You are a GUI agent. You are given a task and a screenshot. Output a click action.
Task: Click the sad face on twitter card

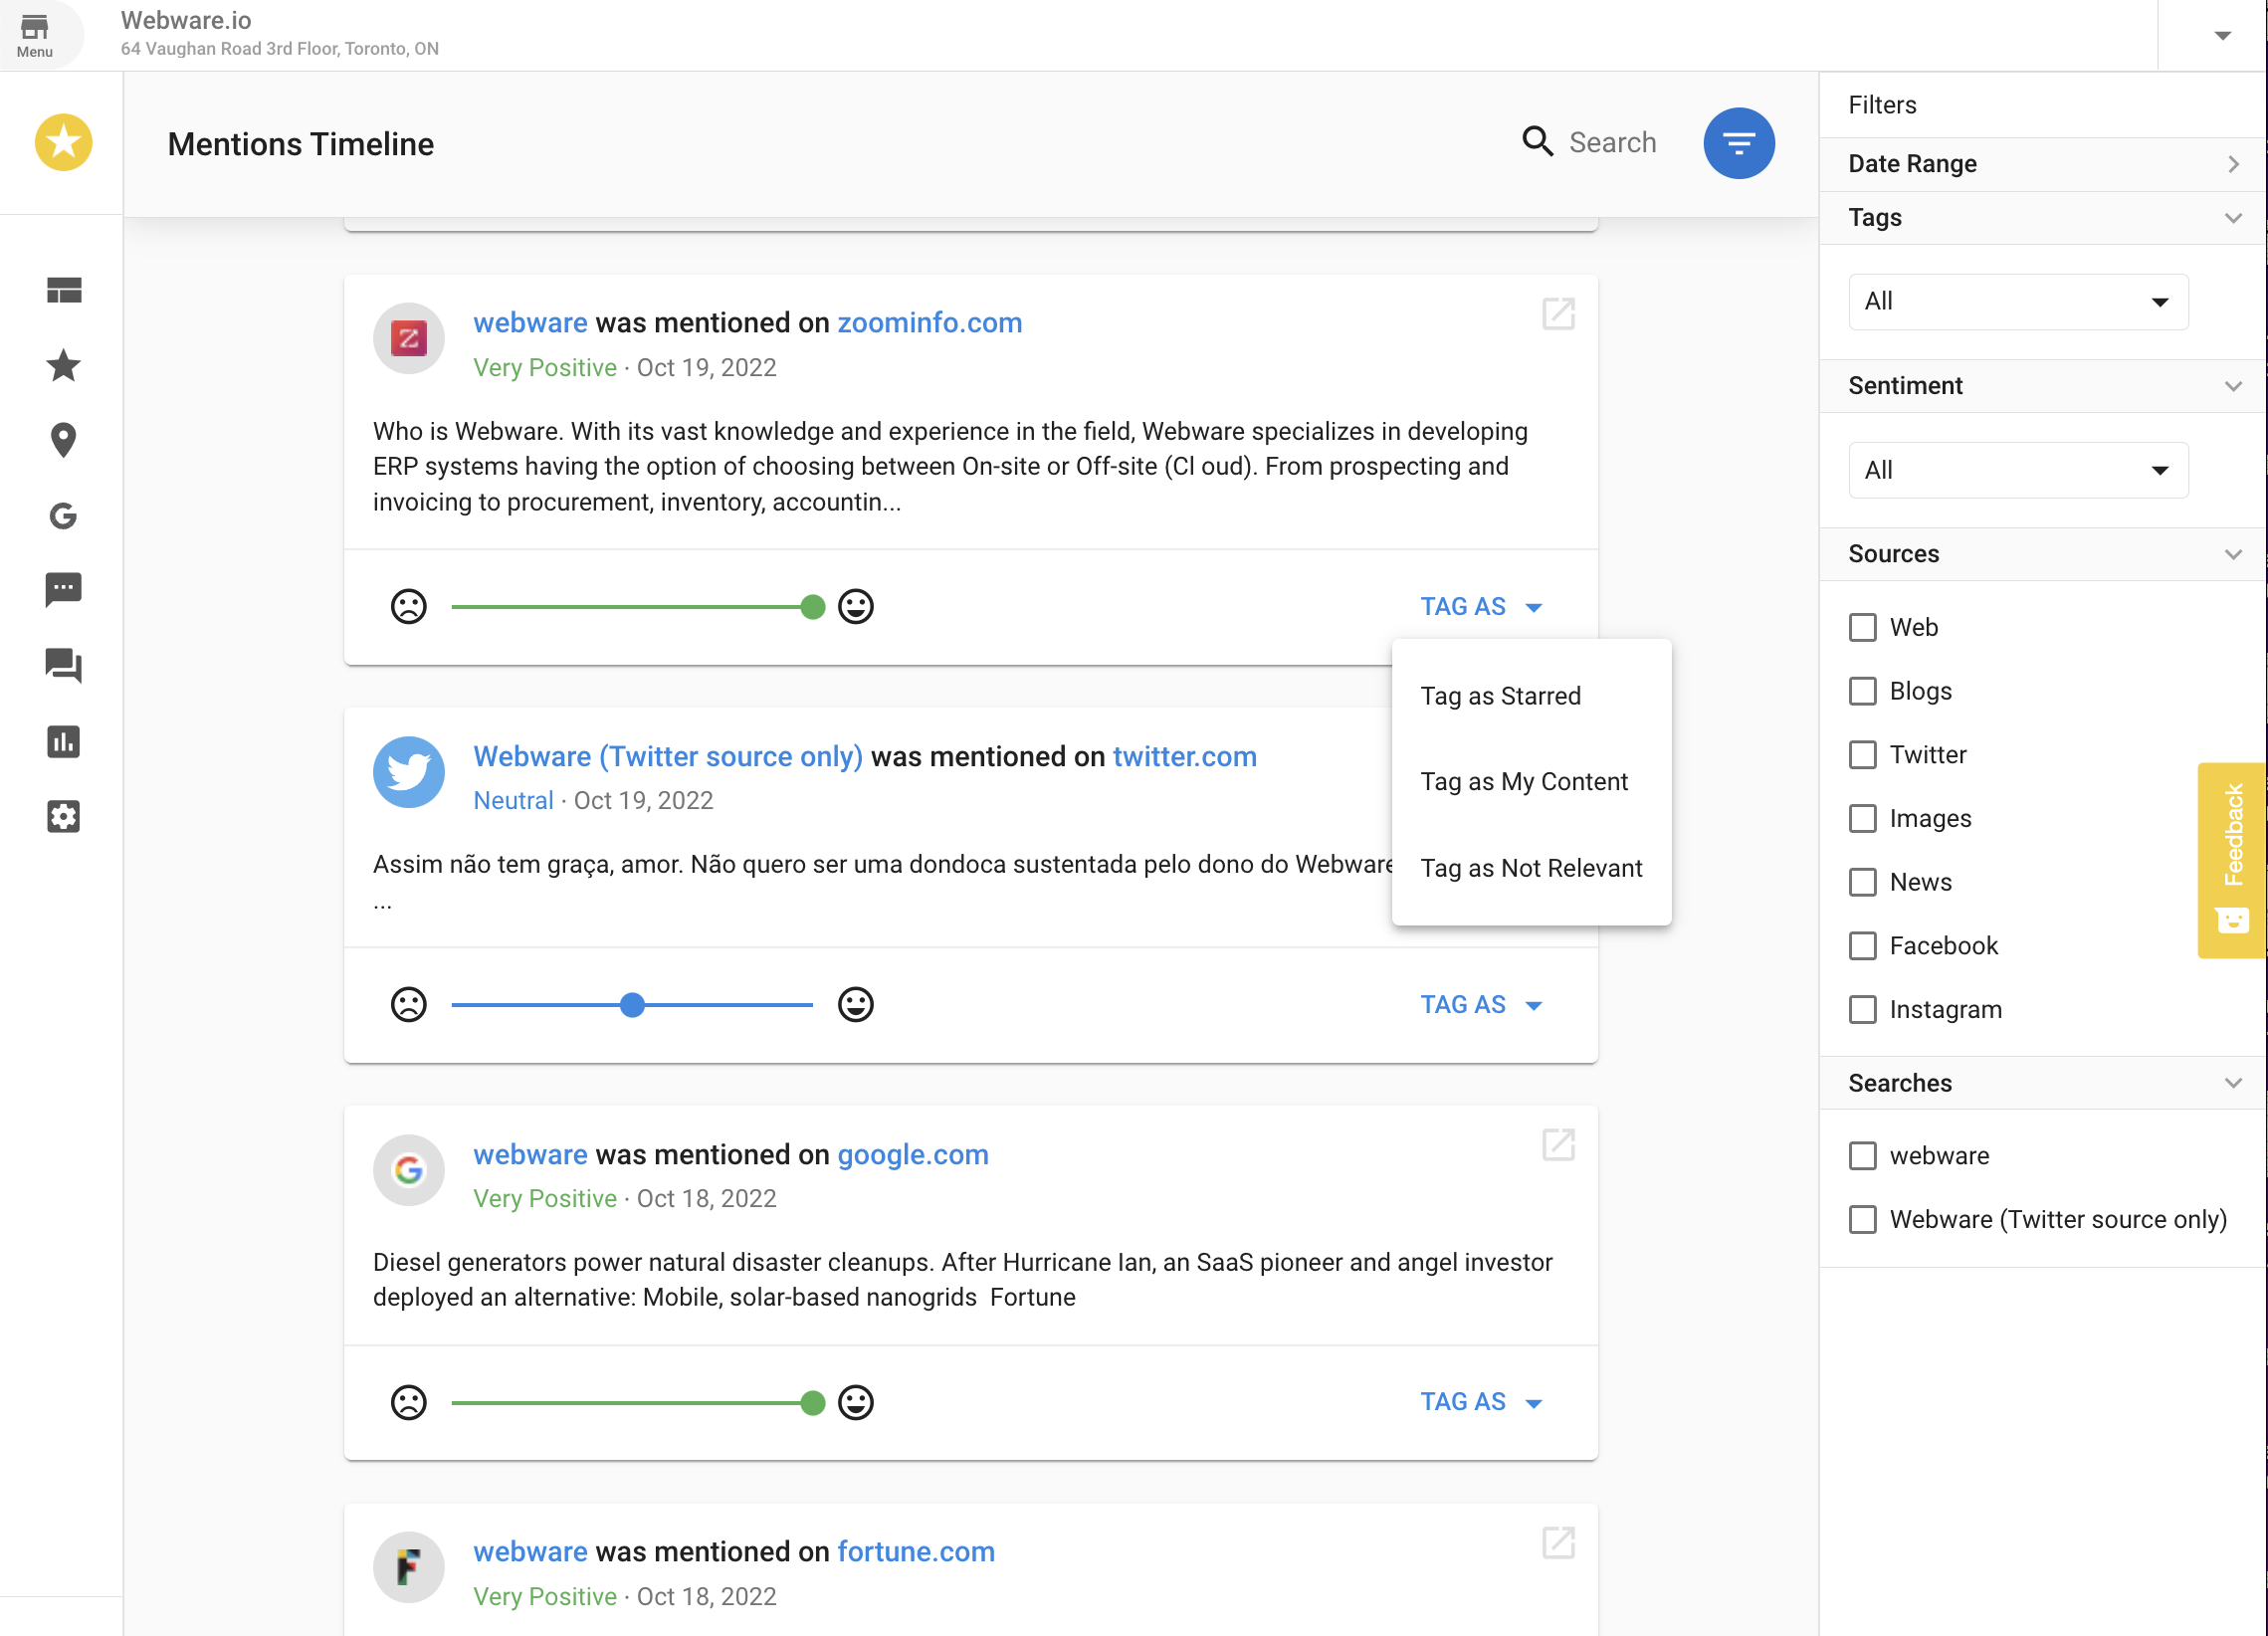[409, 1005]
